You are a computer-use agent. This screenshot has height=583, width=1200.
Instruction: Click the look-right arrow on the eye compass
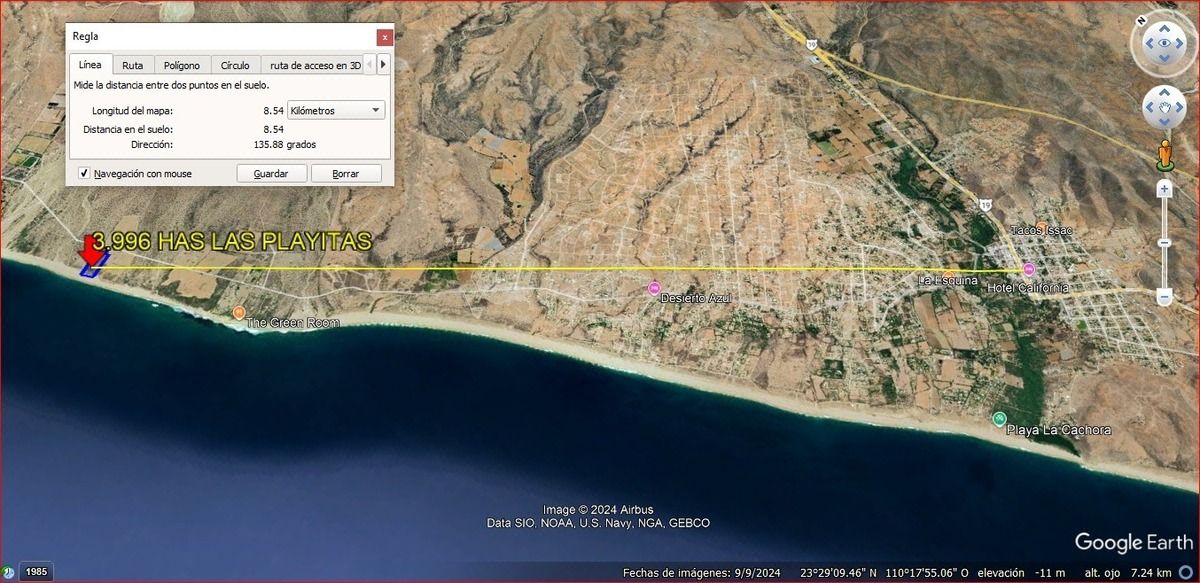point(1181,44)
